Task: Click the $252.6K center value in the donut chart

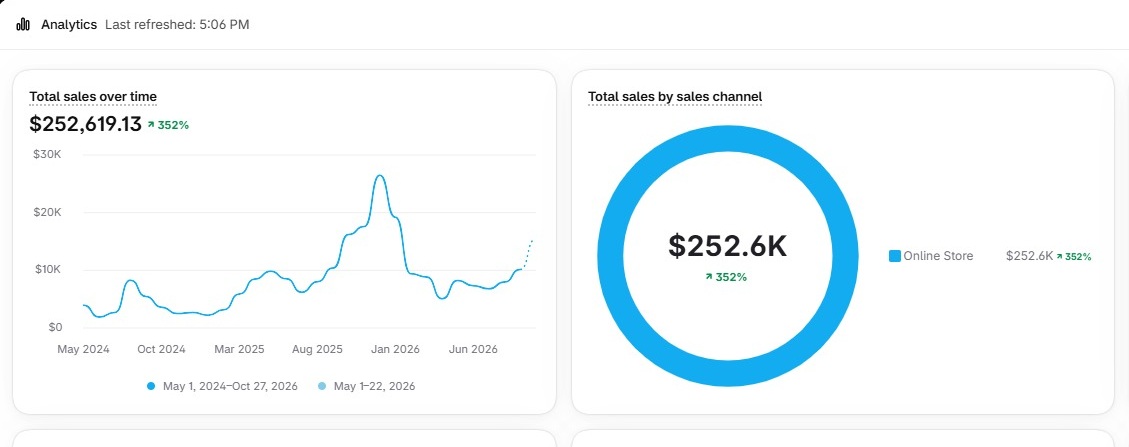Action: 728,246
